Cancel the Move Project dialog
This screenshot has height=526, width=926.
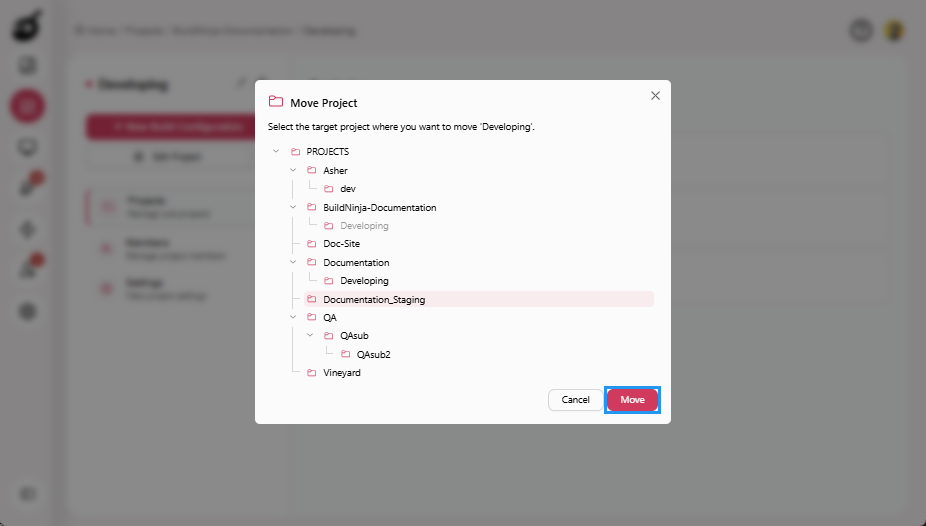tap(575, 400)
